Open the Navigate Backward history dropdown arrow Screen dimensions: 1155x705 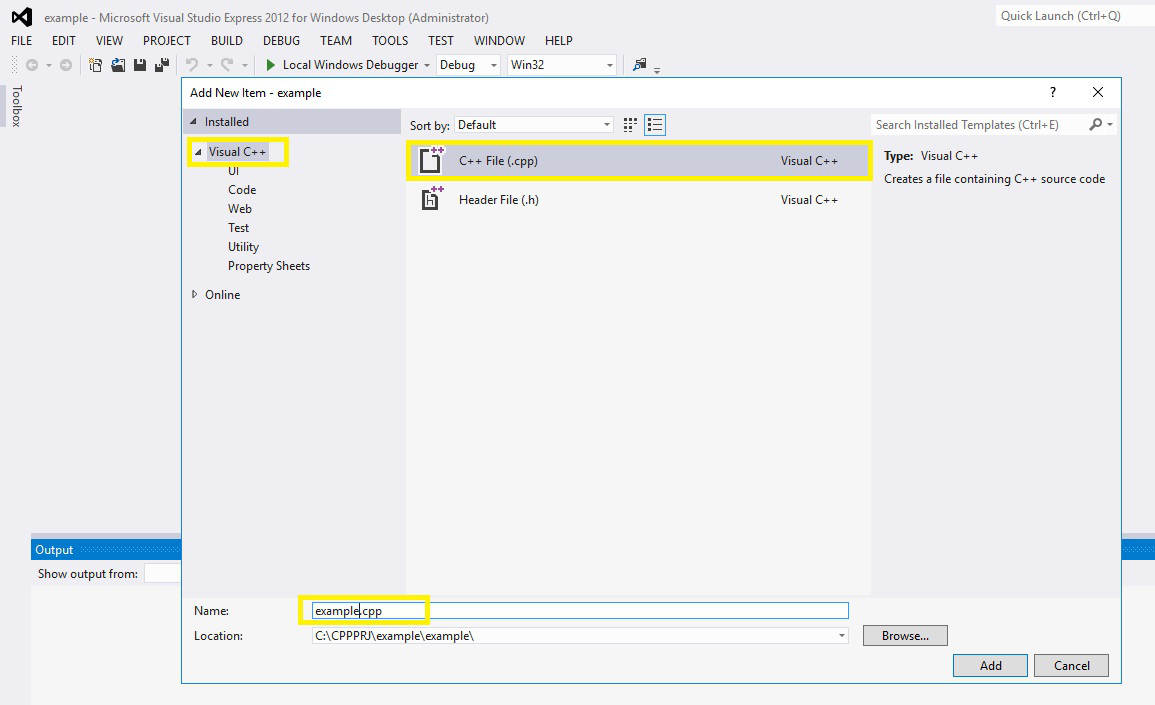(x=49, y=66)
